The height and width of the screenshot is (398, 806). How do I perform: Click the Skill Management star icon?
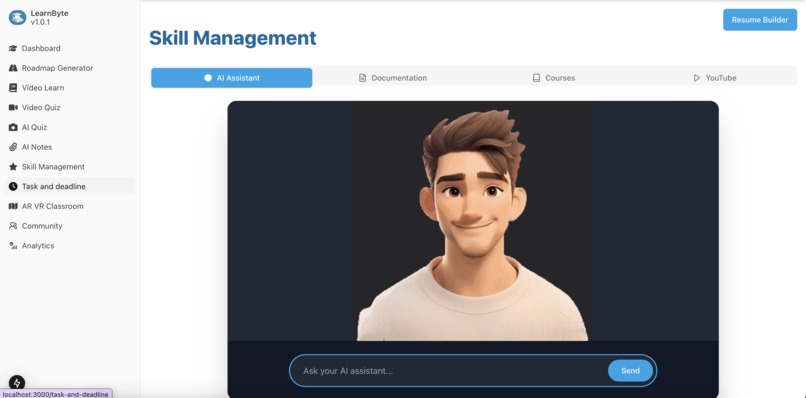click(x=13, y=167)
